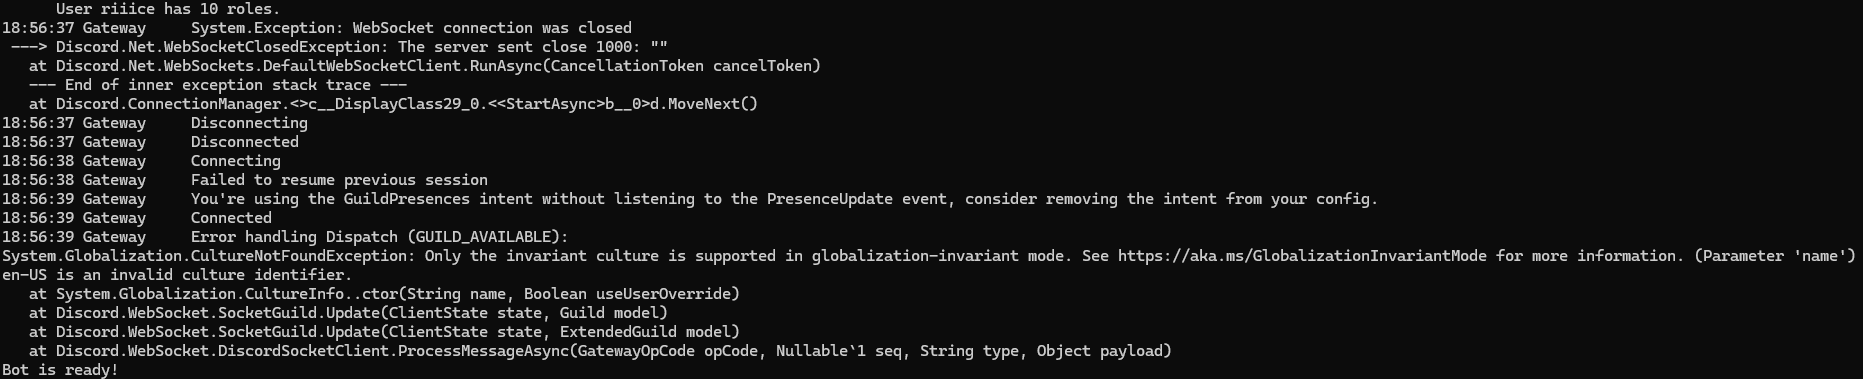
Task: Click the 'Failed to resume previous session' message
Action: coord(339,180)
